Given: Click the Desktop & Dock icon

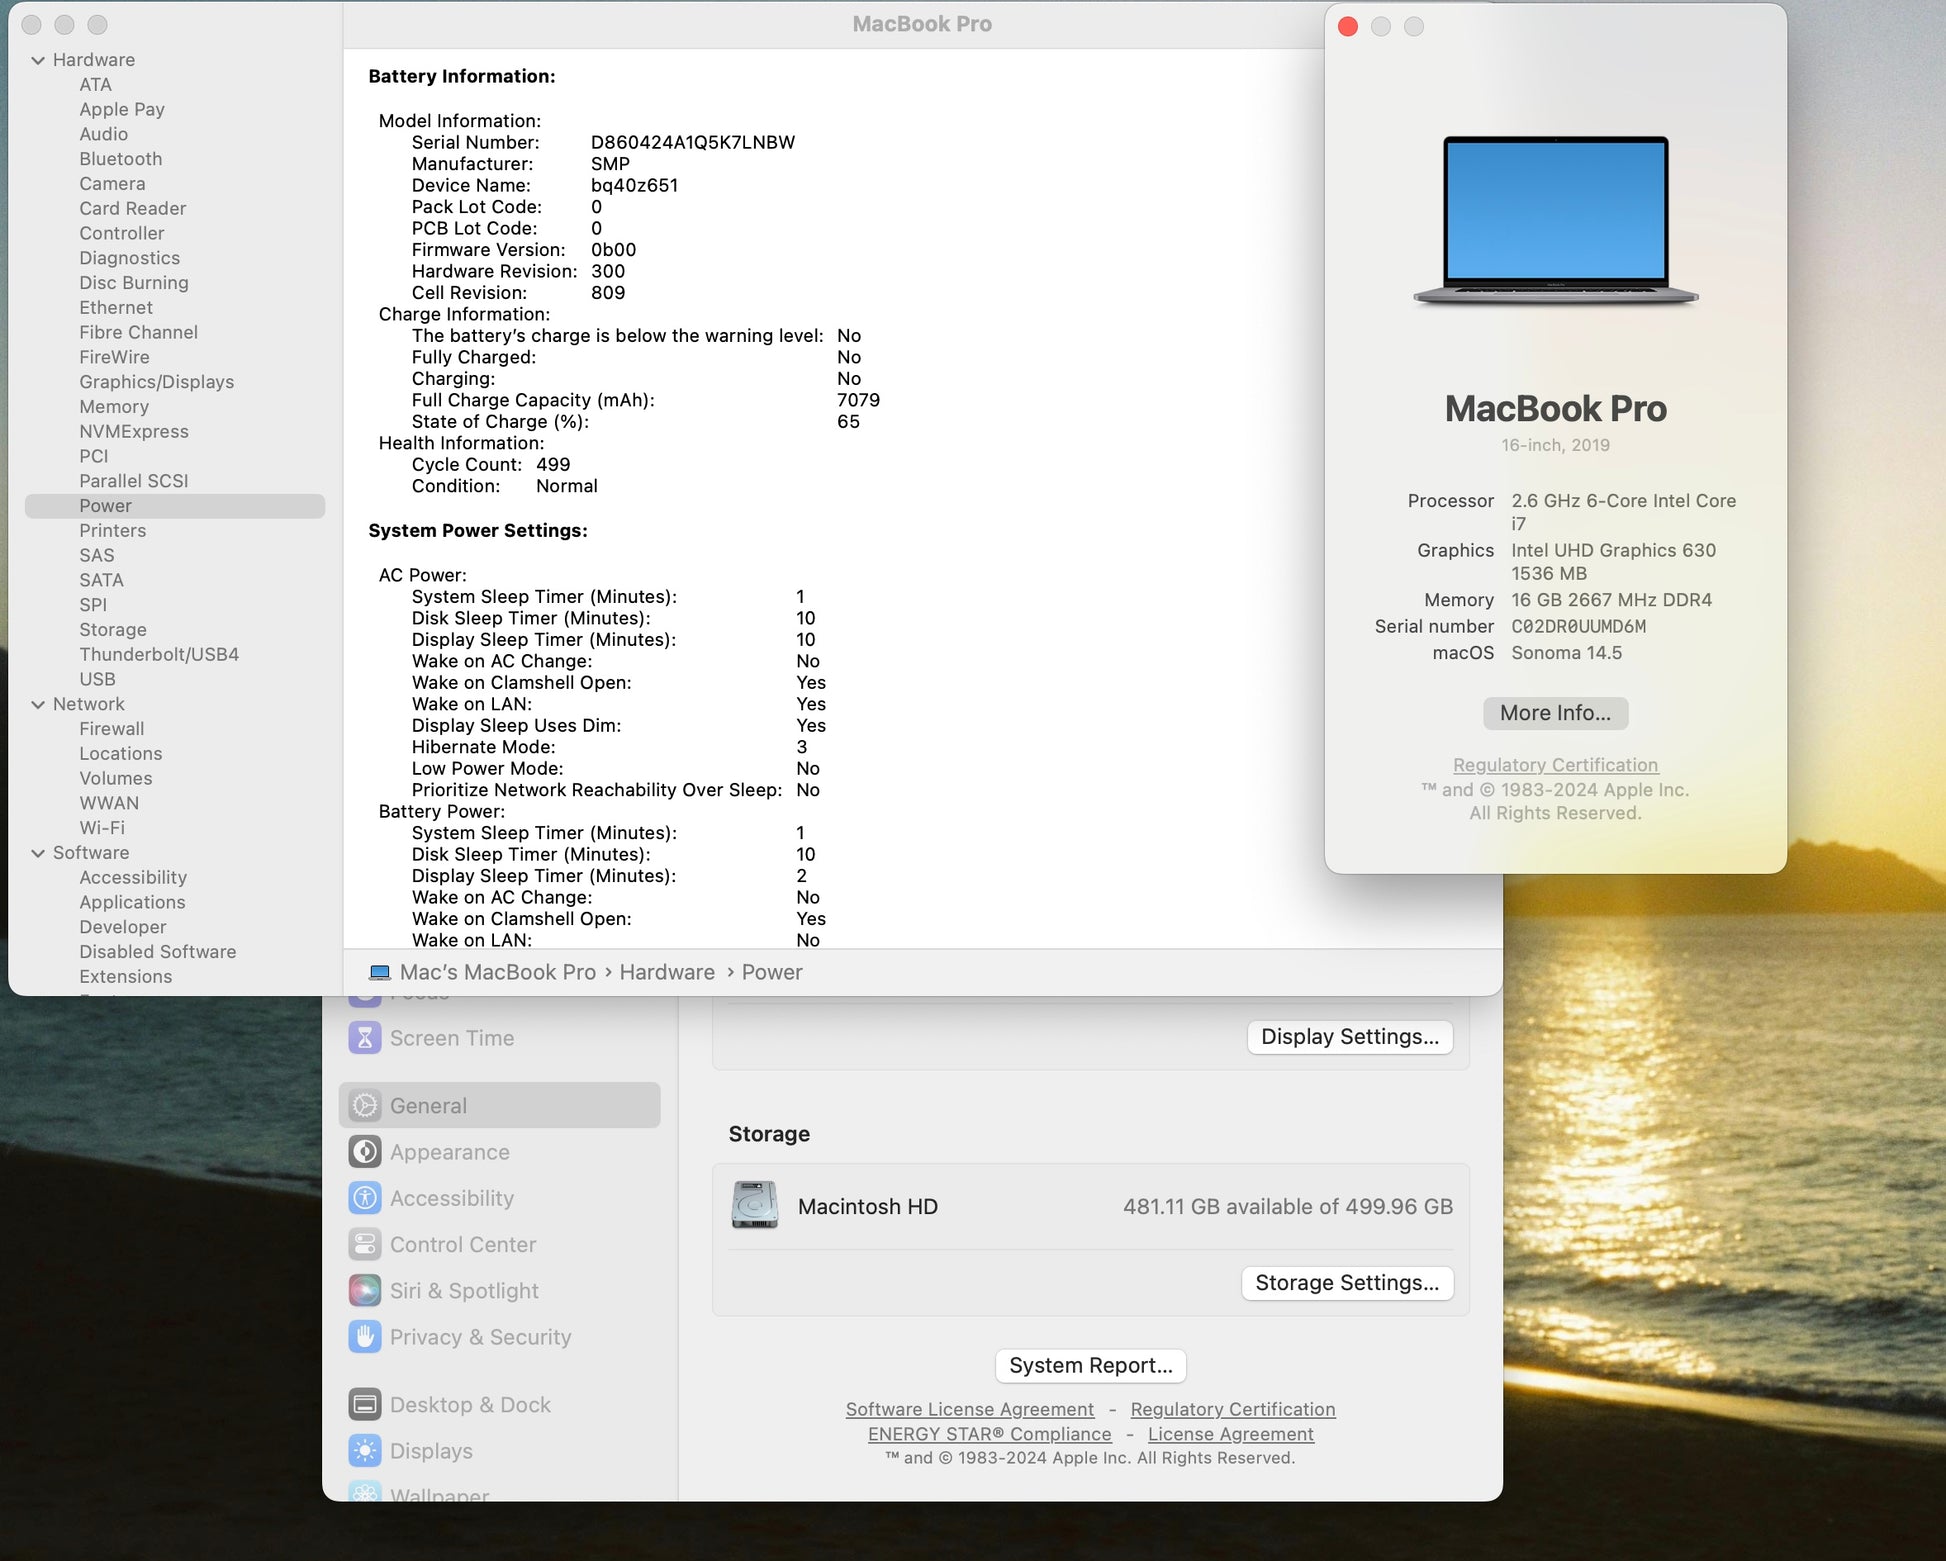Looking at the screenshot, I should coord(365,1404).
